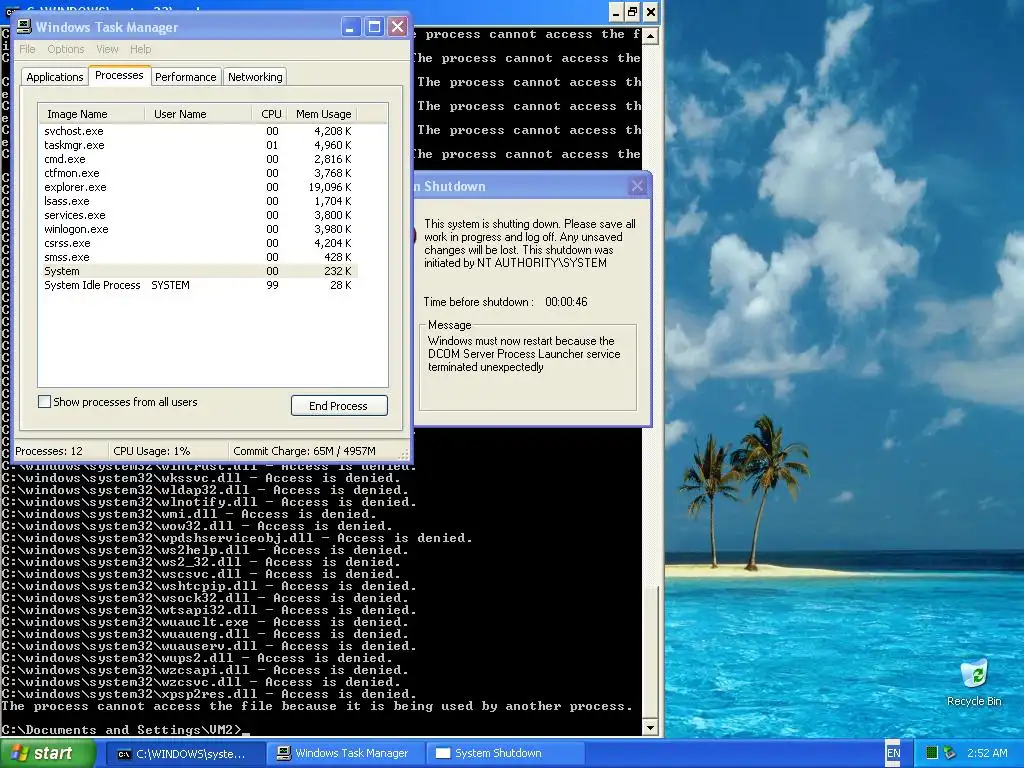This screenshot has width=1024, height=768.
Task: Select the winlogon.exe process row
Action: (198, 229)
